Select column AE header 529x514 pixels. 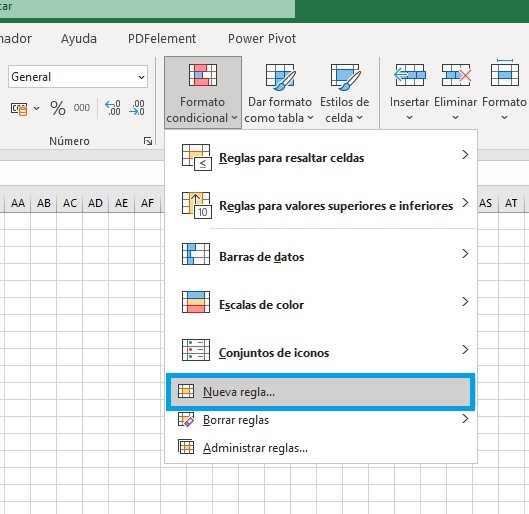(121, 203)
